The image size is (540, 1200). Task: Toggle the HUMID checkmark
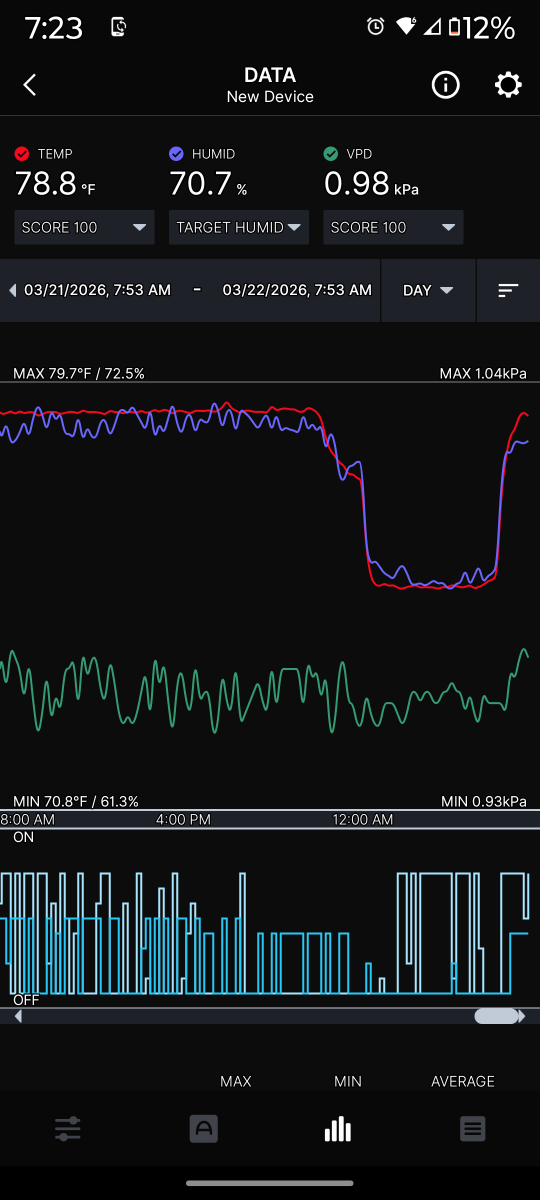(176, 154)
